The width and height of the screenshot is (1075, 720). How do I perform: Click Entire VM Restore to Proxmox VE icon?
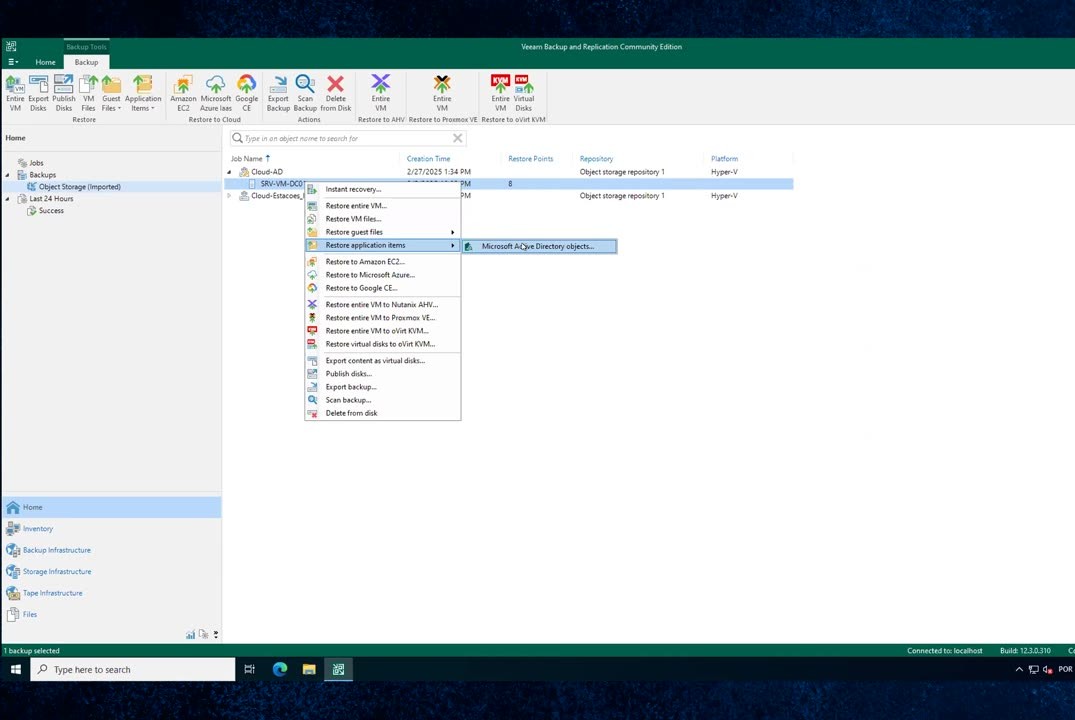coord(442,93)
